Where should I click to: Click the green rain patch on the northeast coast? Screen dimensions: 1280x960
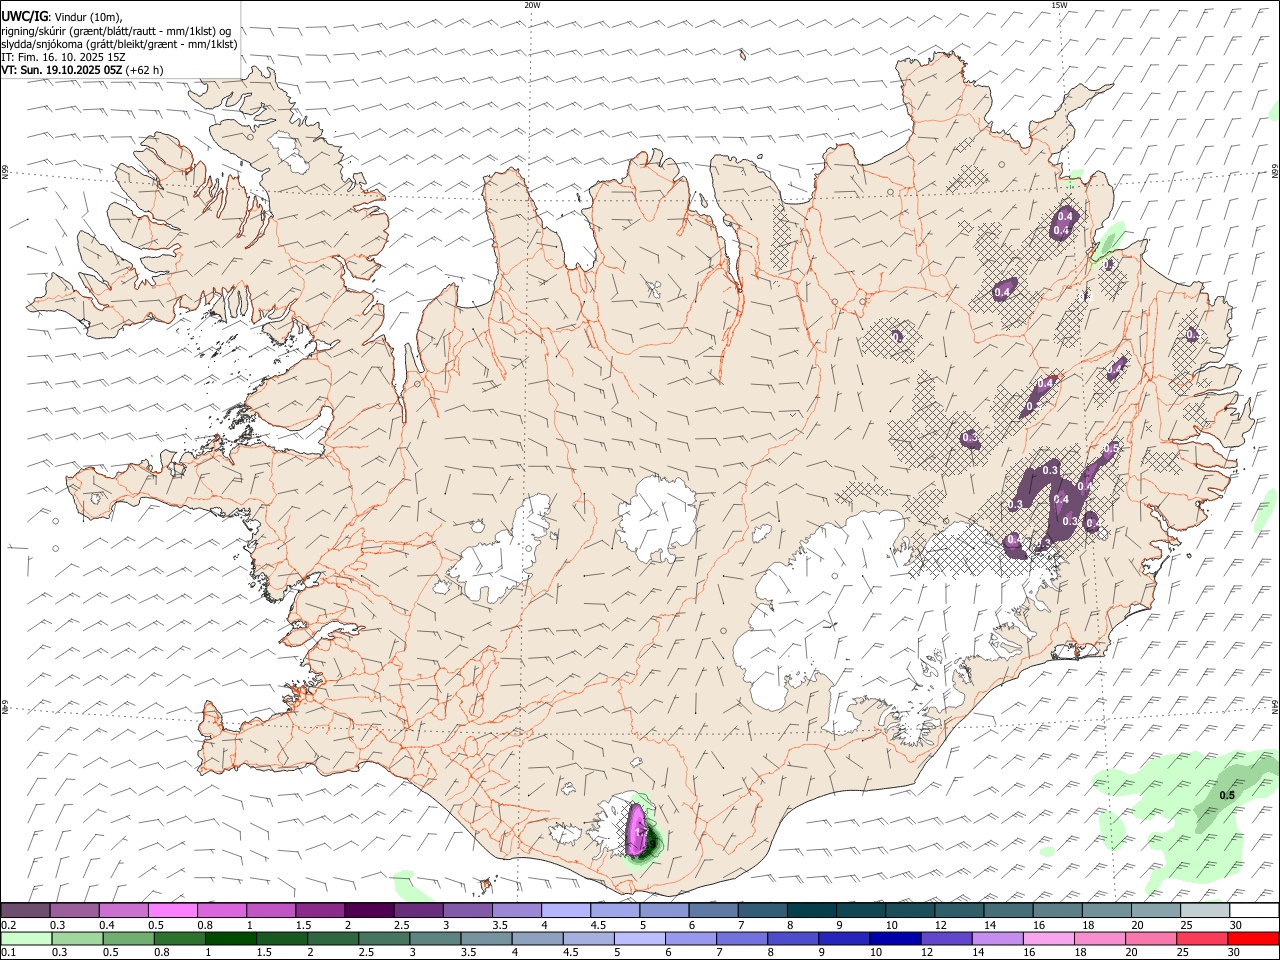[x=1108, y=242]
